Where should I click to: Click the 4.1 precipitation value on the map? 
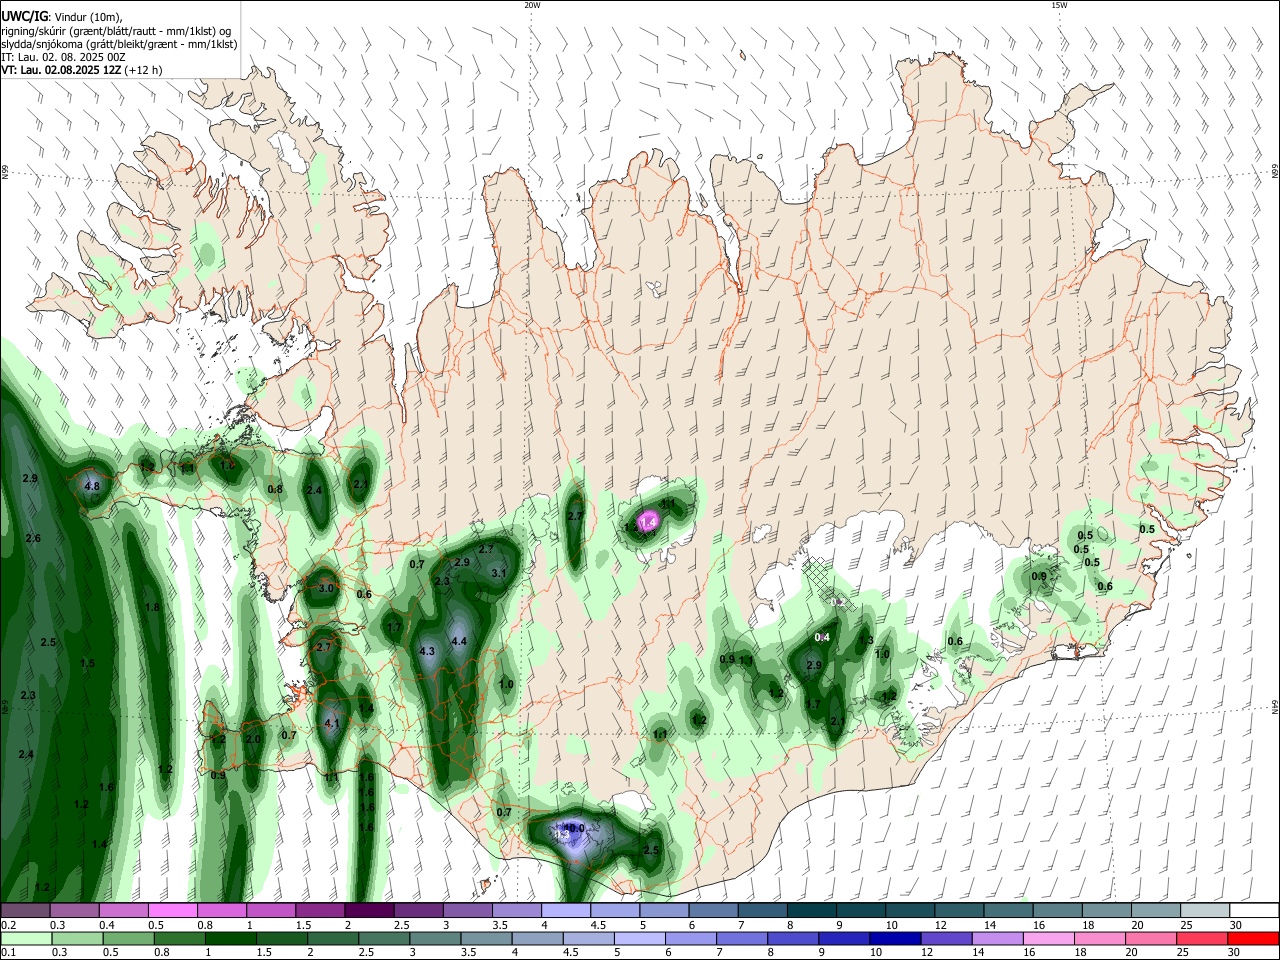[x=333, y=722]
